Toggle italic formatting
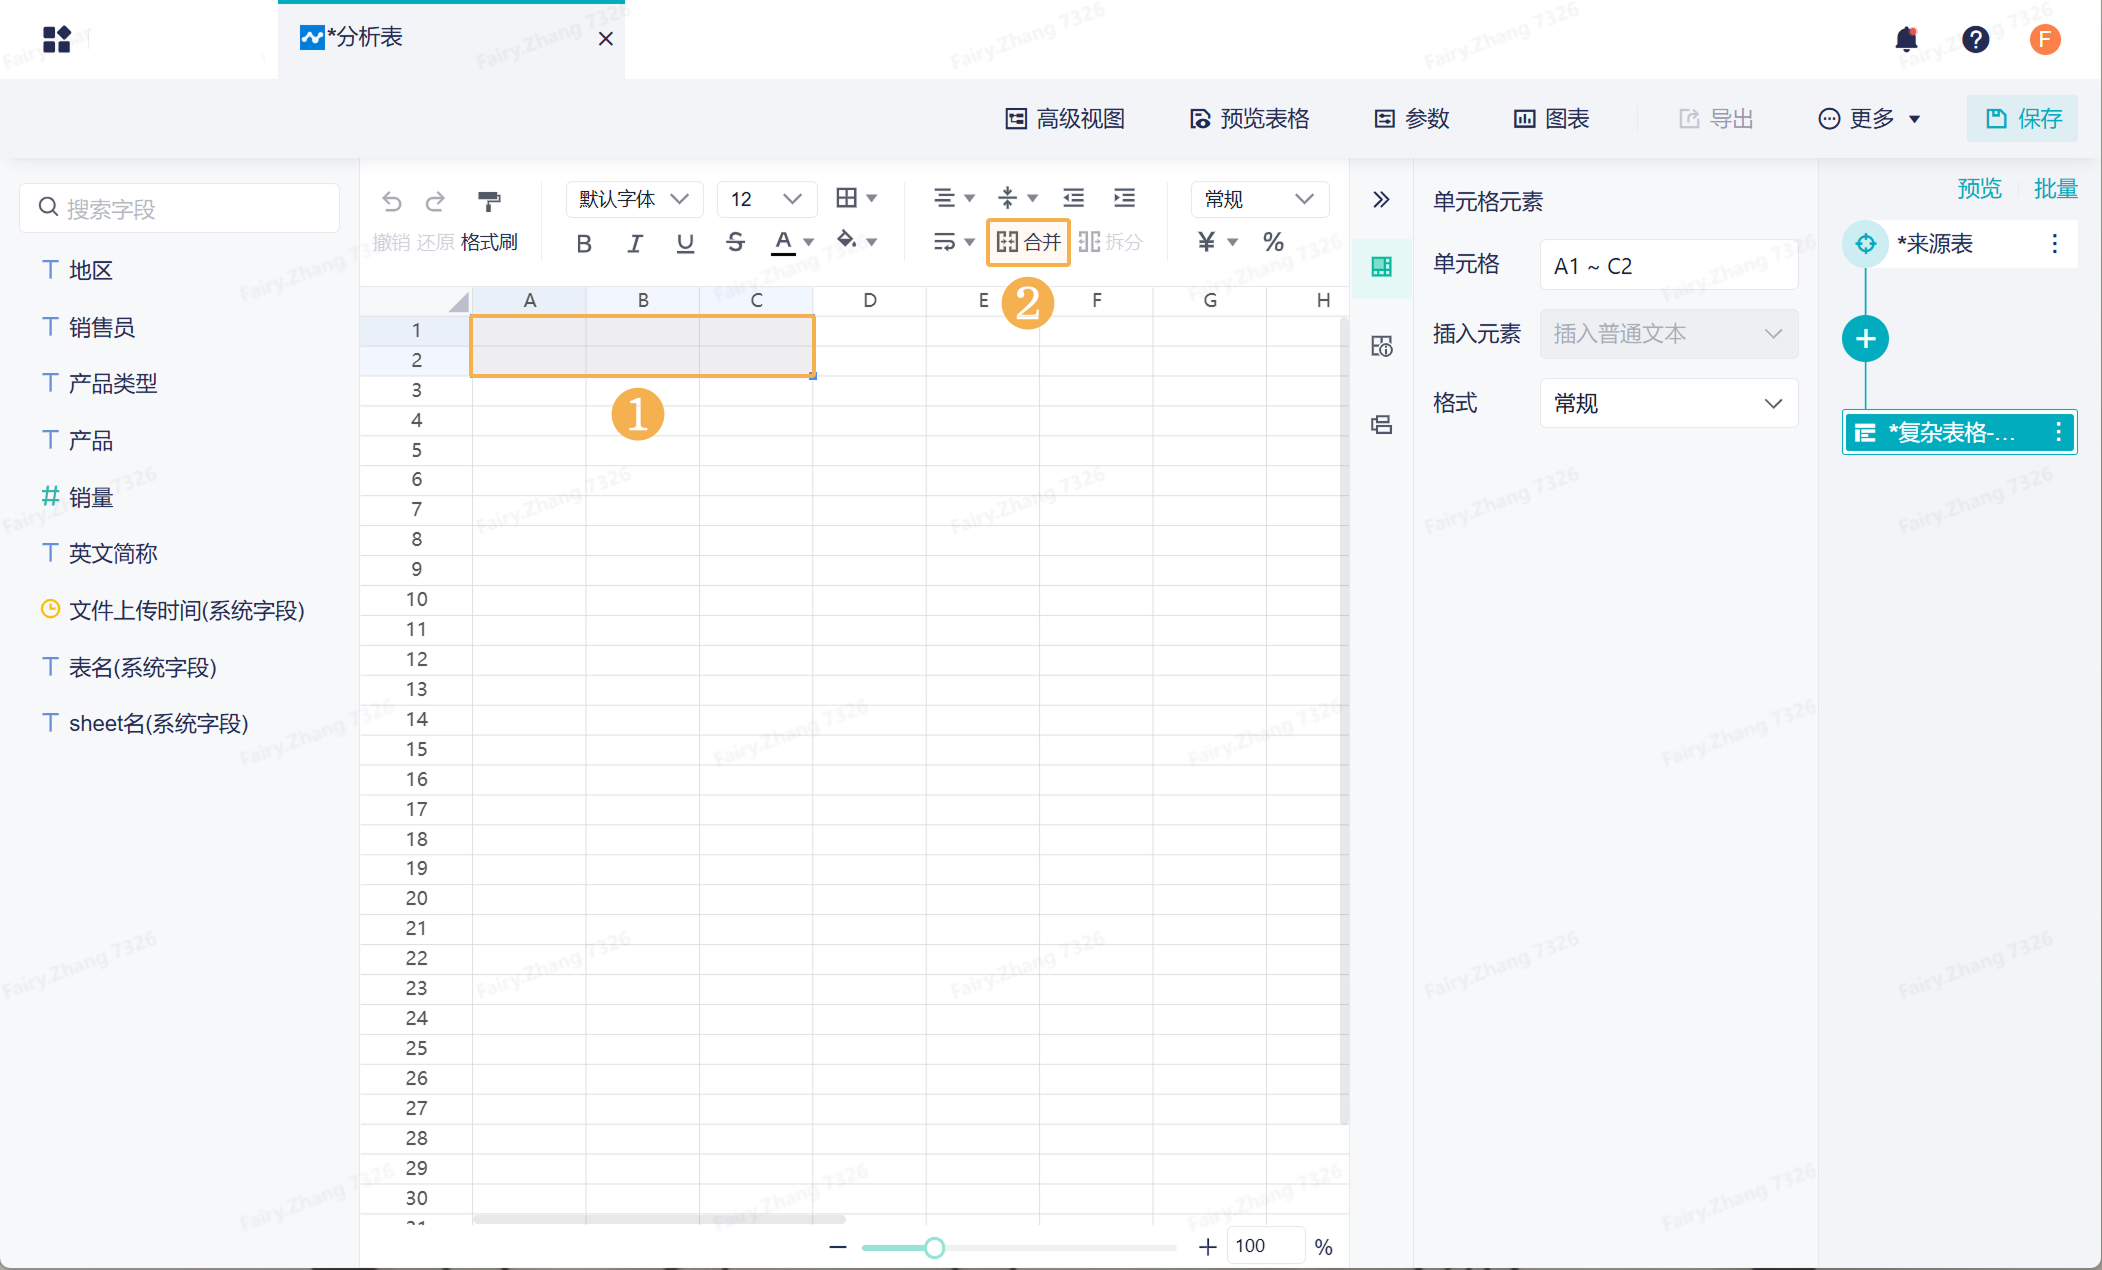 click(634, 243)
